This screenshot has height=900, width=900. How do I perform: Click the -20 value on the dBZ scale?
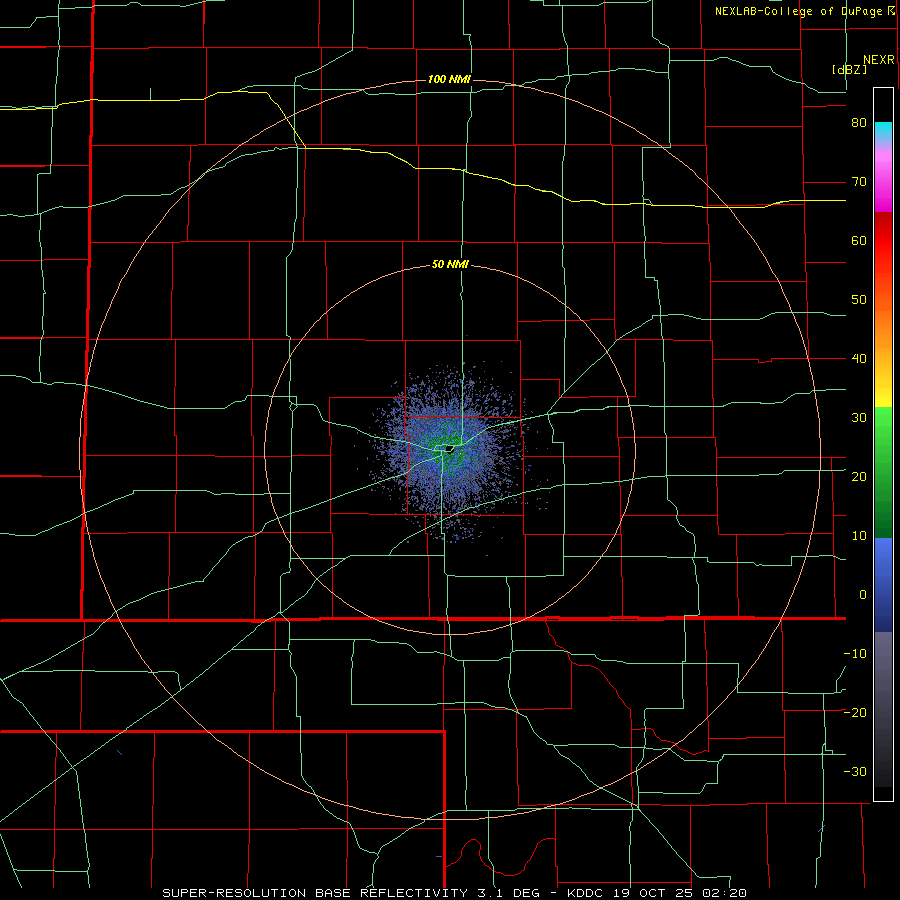[855, 712]
